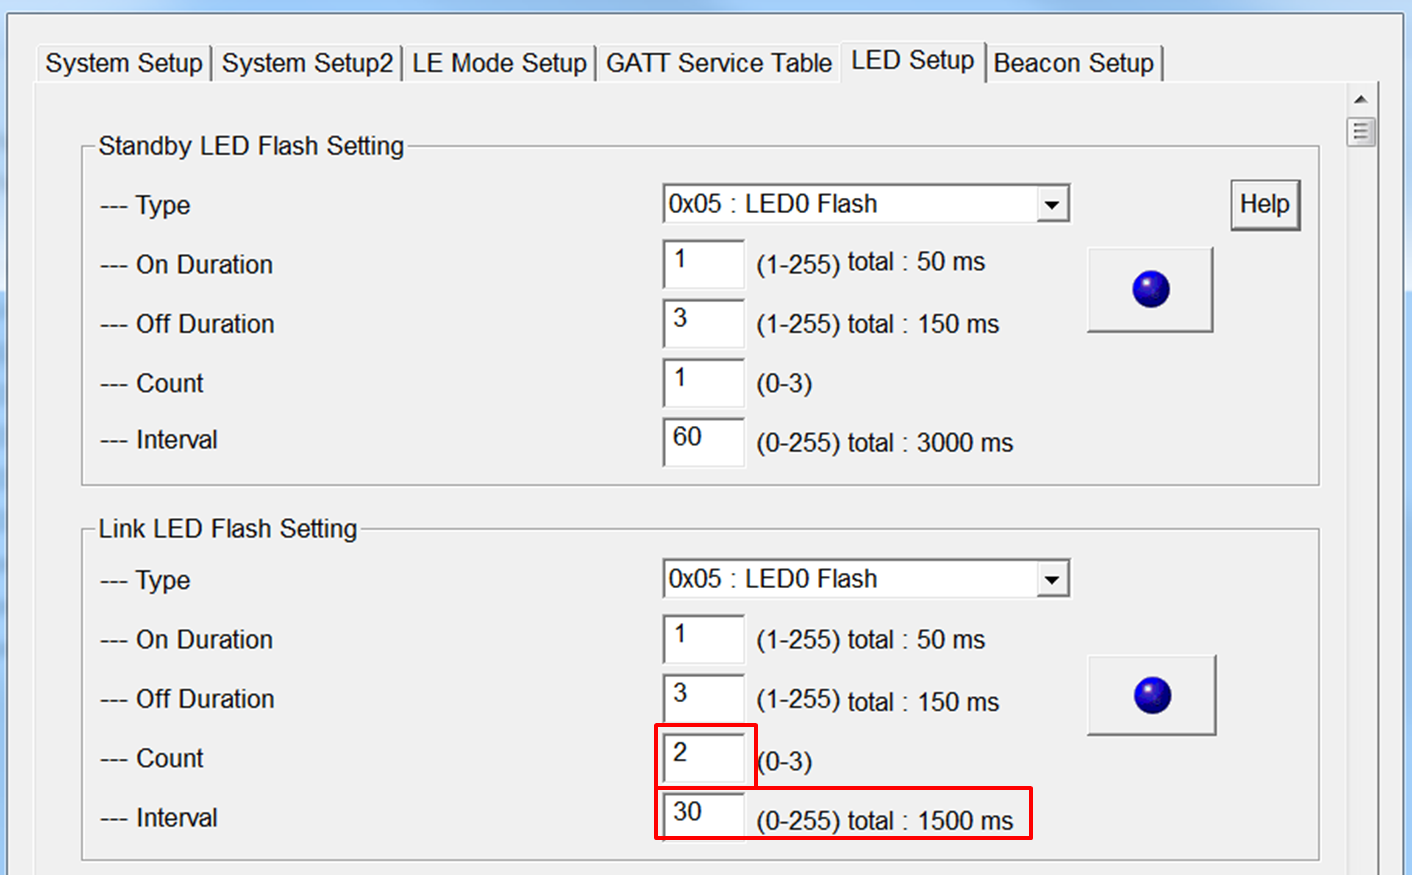Open the Standby LED Type dropdown
Viewport: 1412px width, 875px height.
(x=1050, y=205)
